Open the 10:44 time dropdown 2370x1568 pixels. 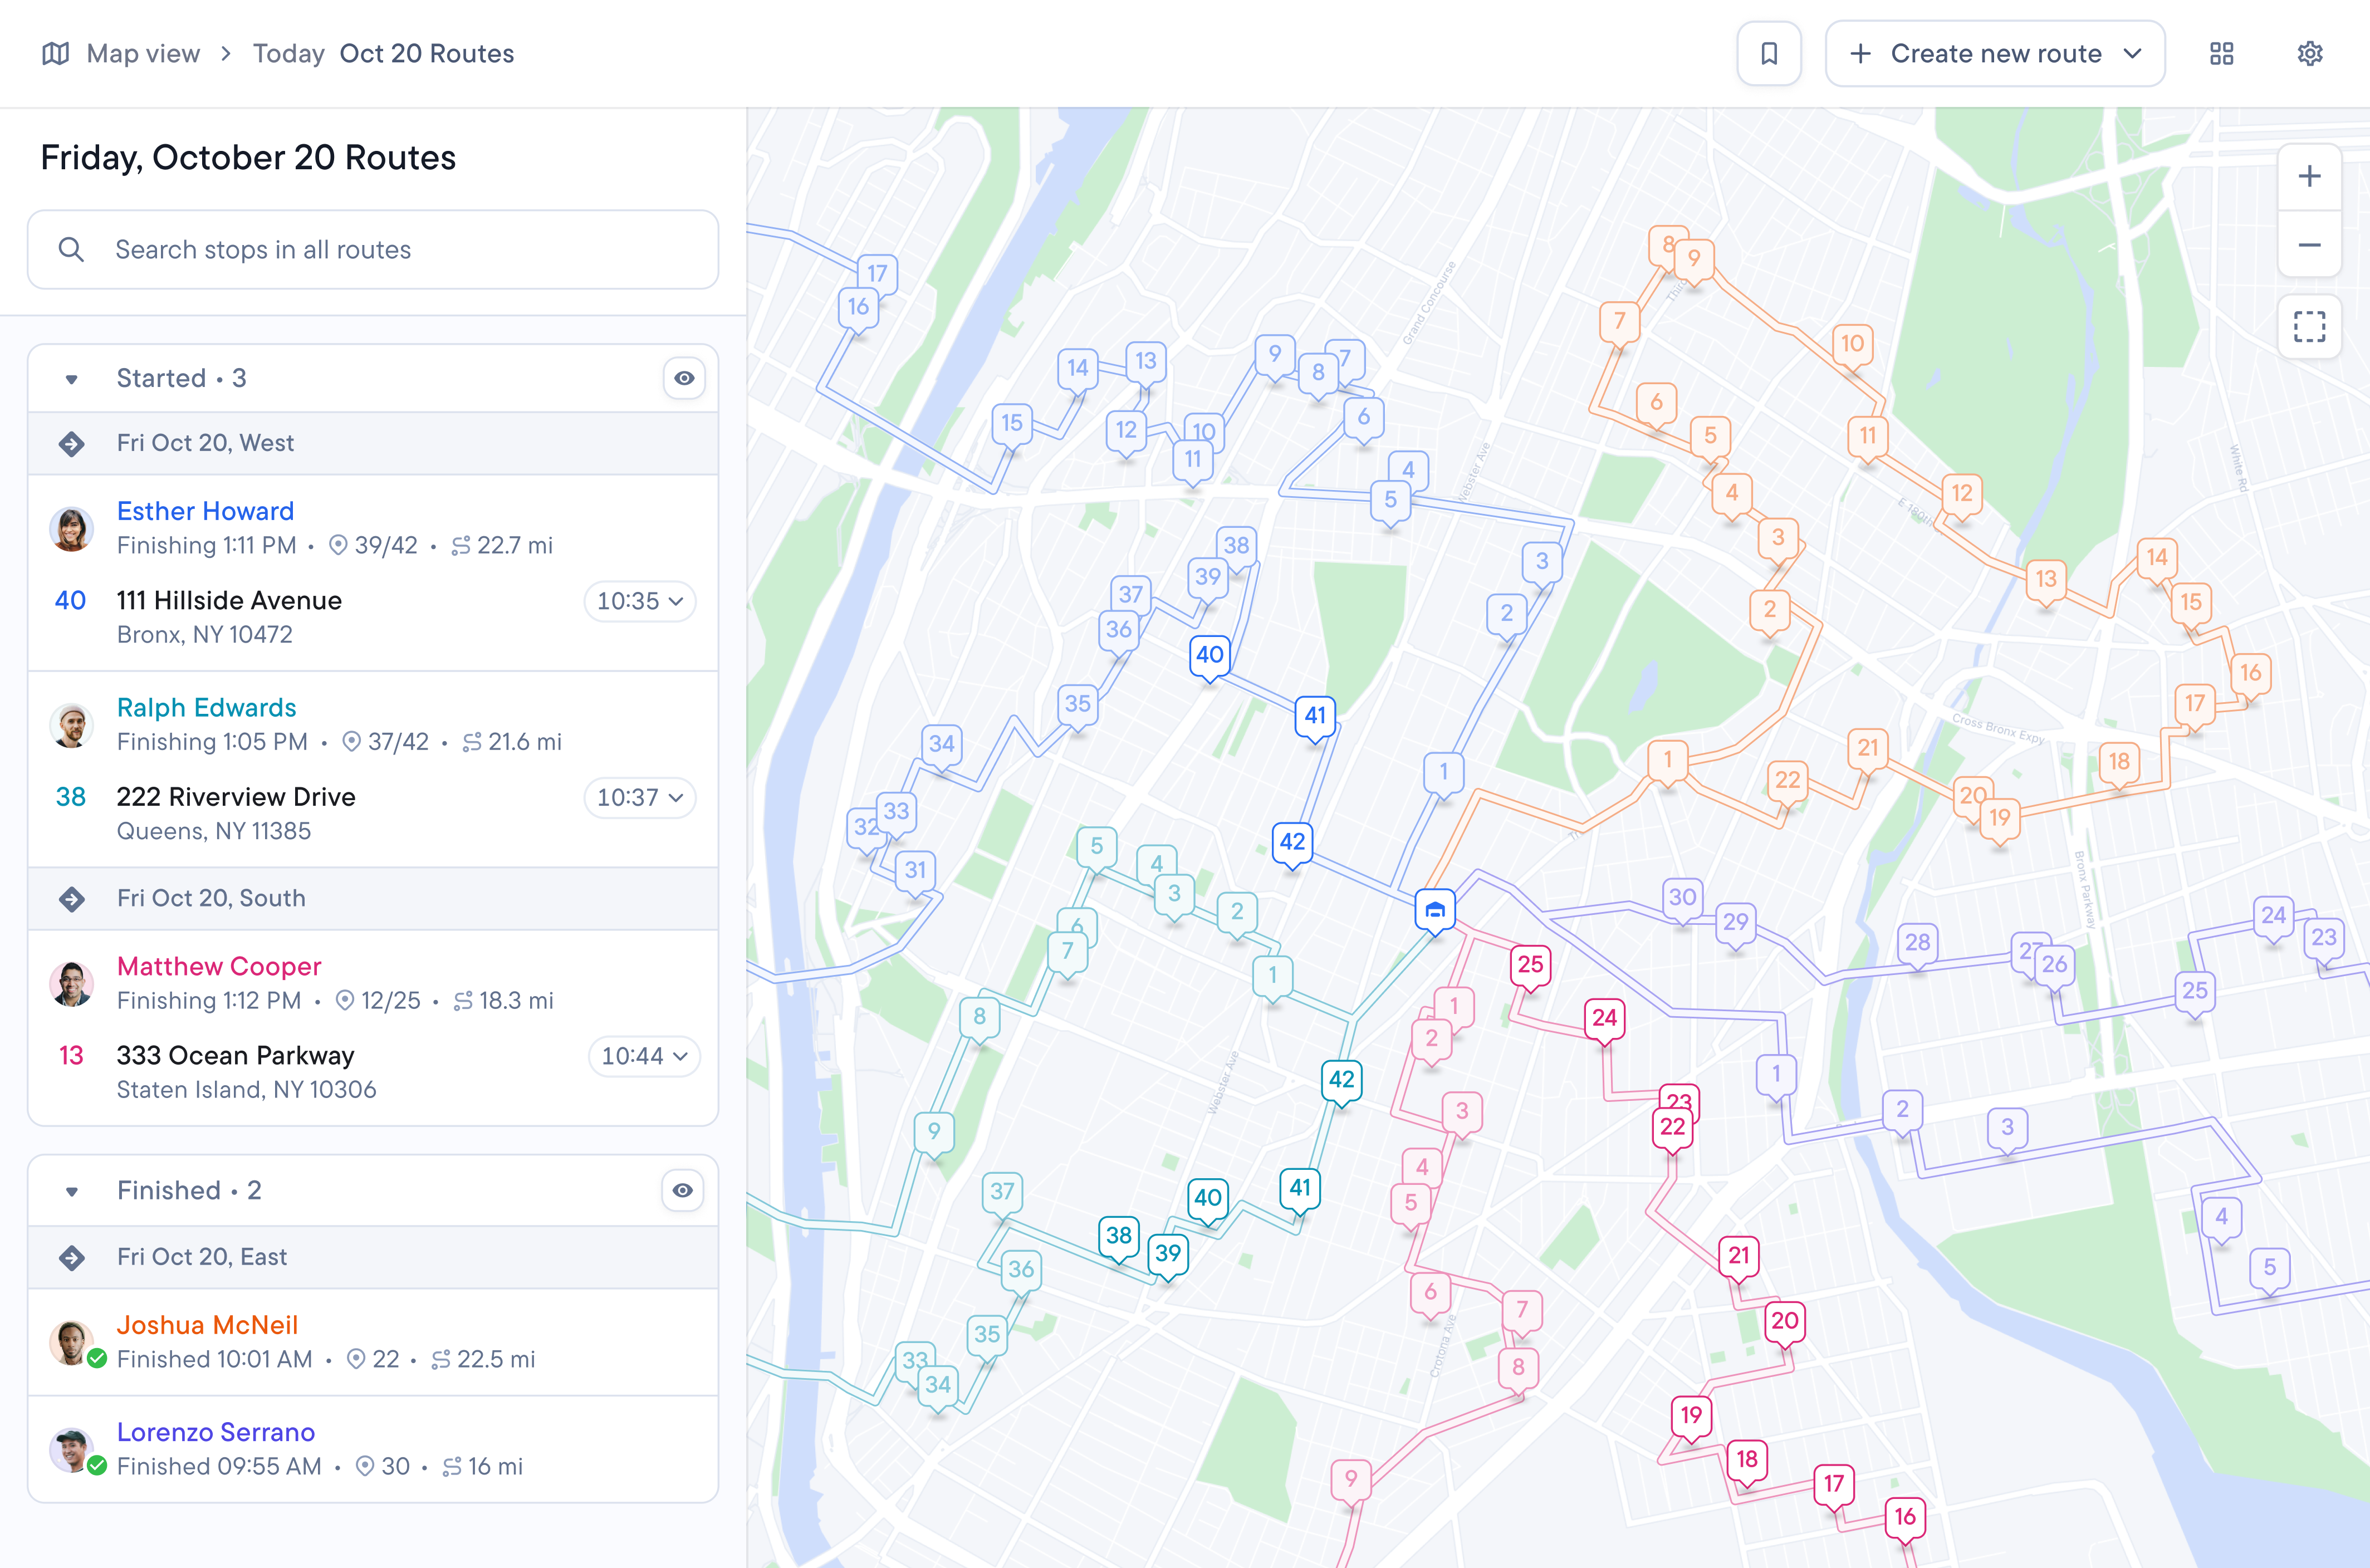click(x=643, y=1056)
